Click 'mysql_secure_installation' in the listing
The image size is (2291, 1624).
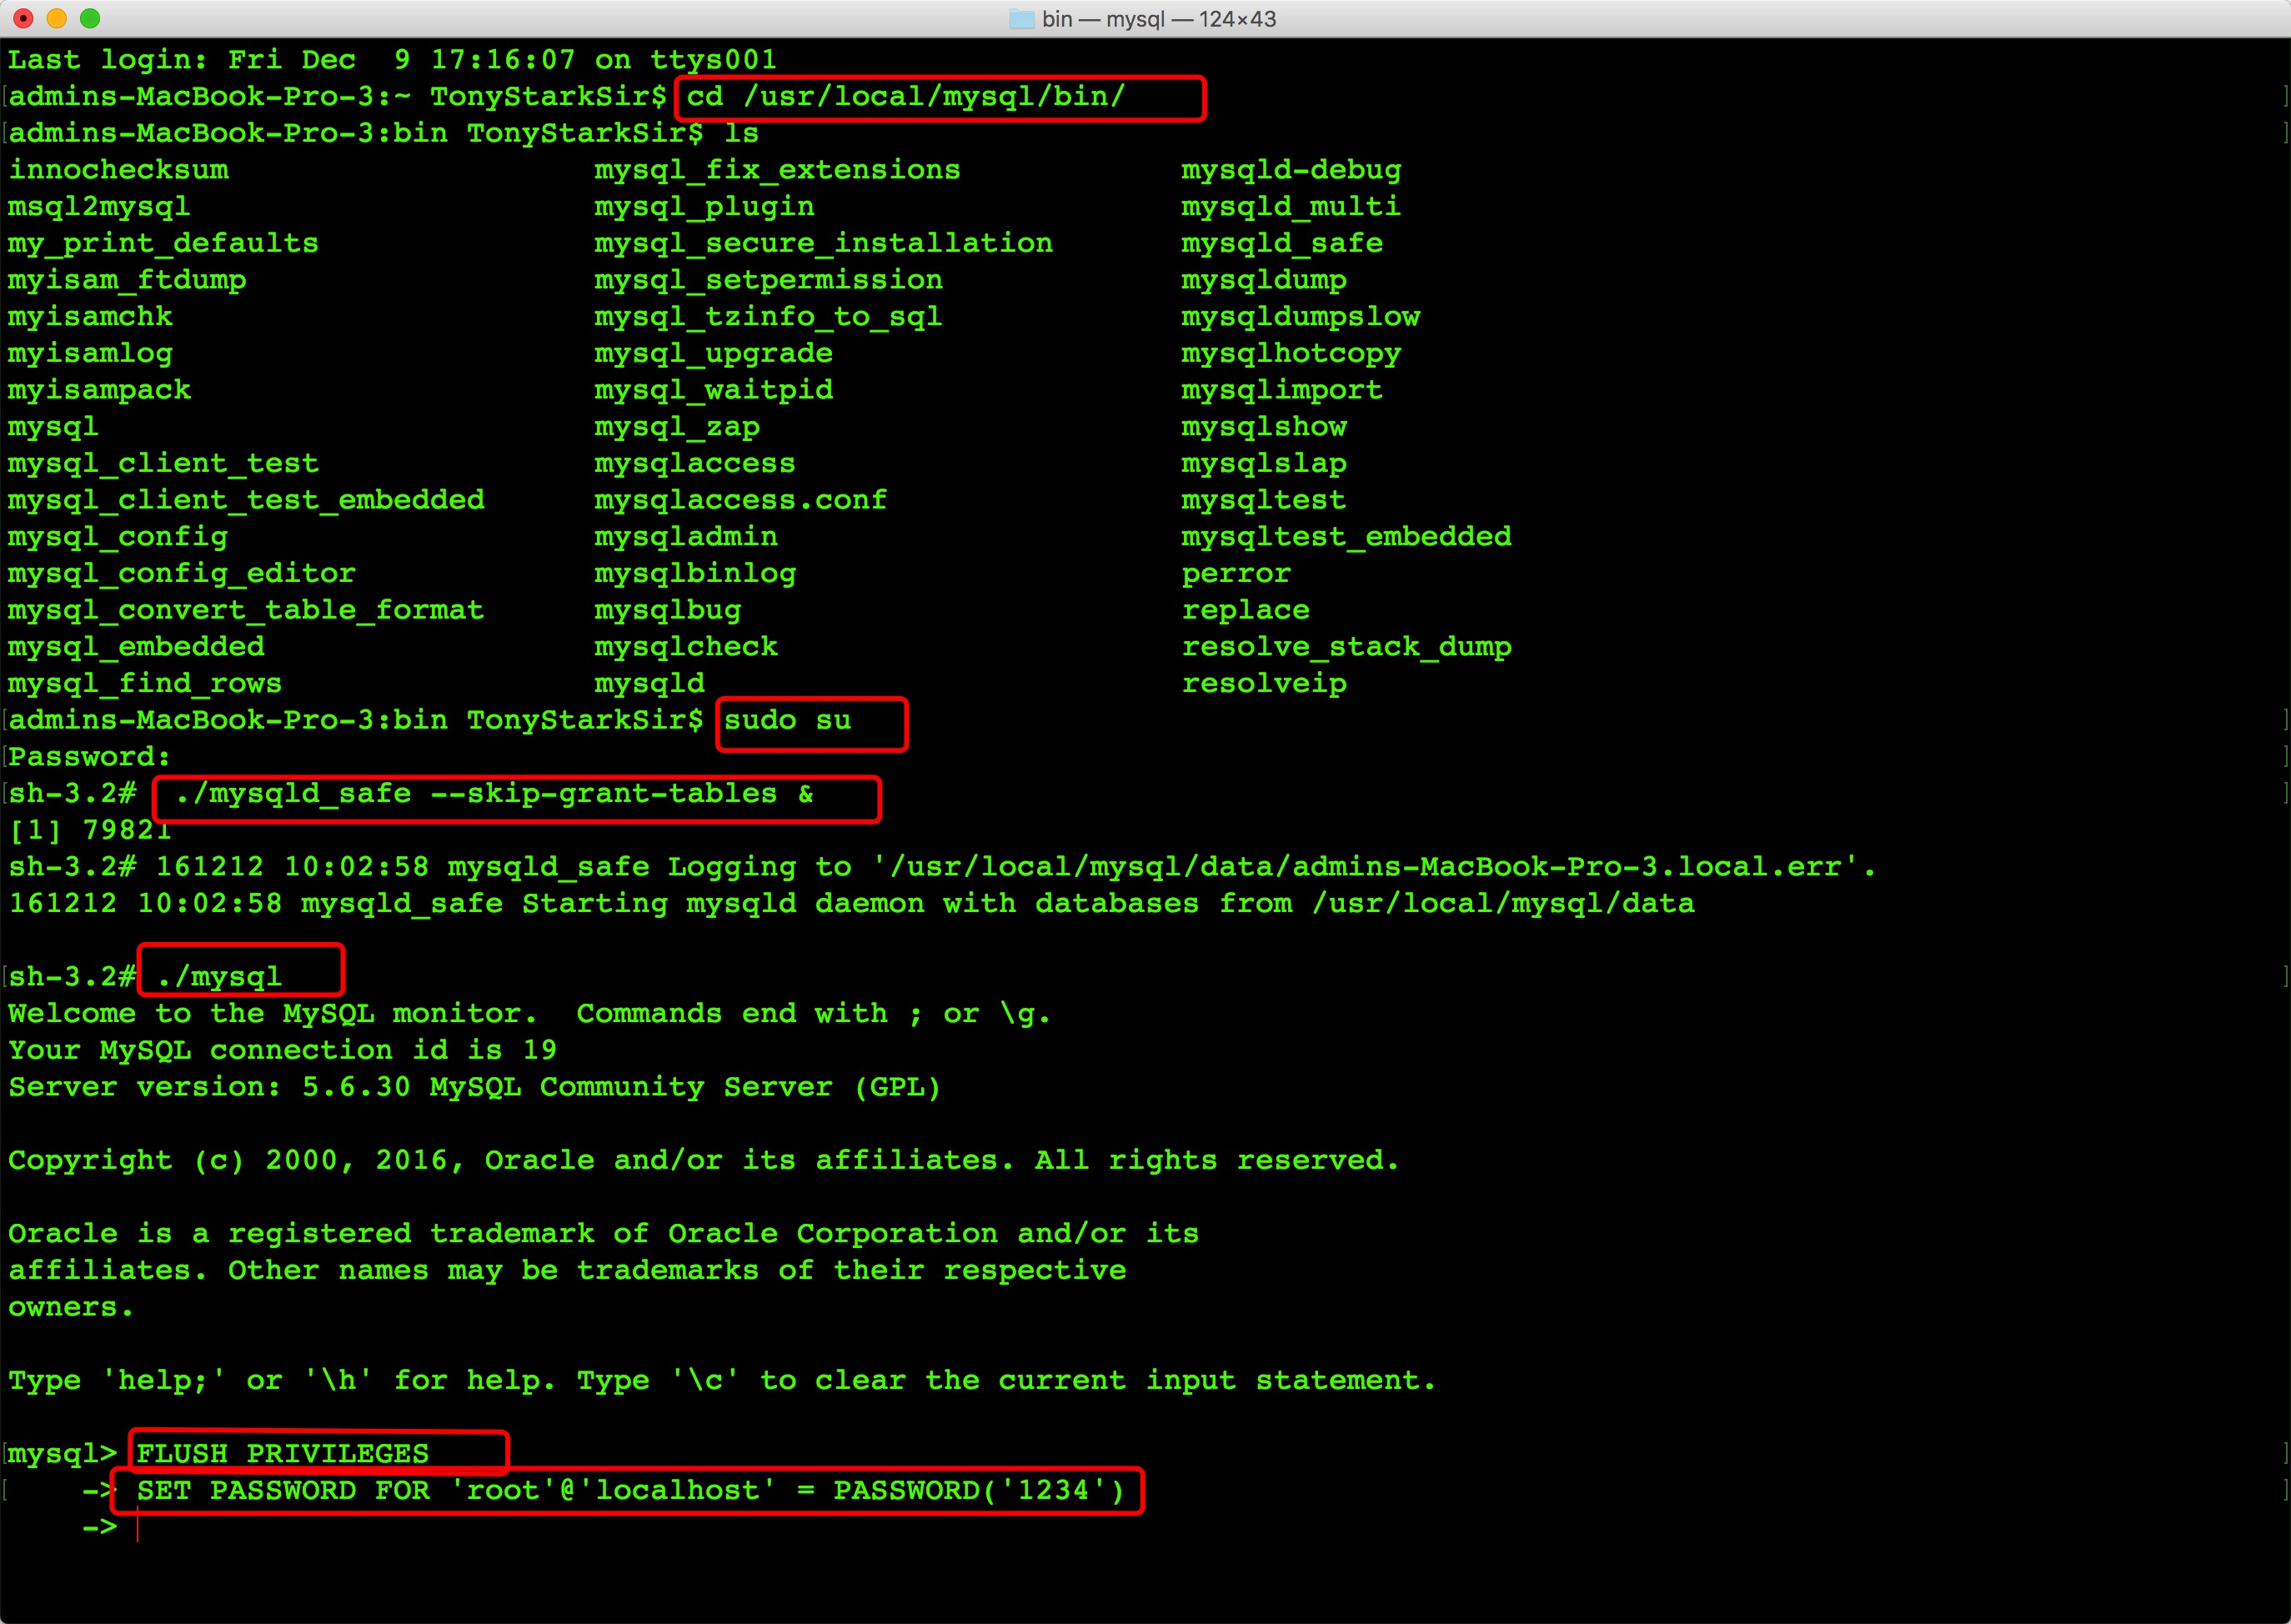[823, 243]
